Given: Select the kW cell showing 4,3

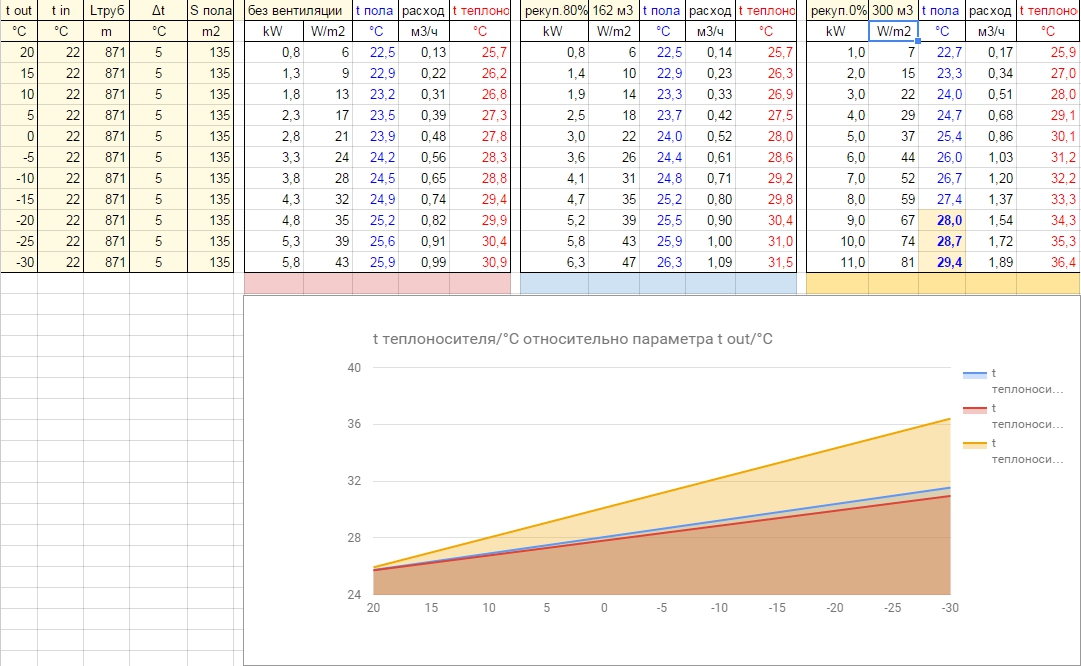Looking at the screenshot, I should tap(274, 199).
